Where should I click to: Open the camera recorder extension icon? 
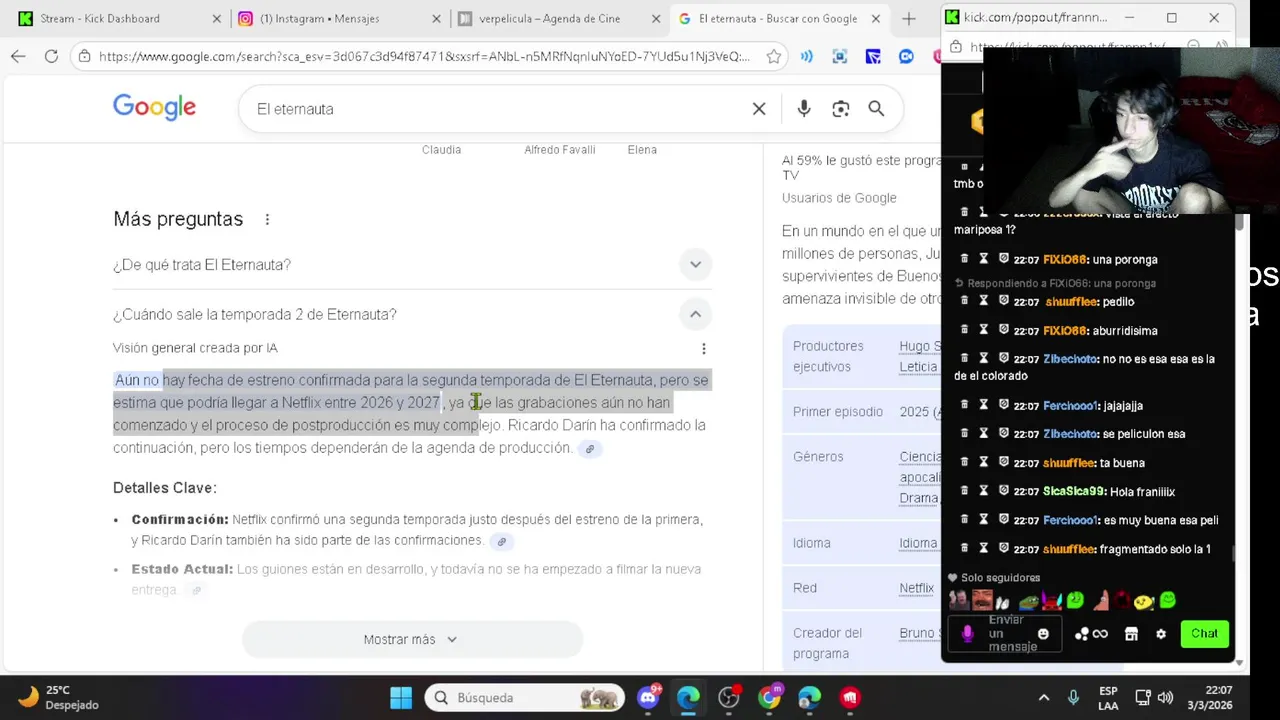tap(906, 57)
